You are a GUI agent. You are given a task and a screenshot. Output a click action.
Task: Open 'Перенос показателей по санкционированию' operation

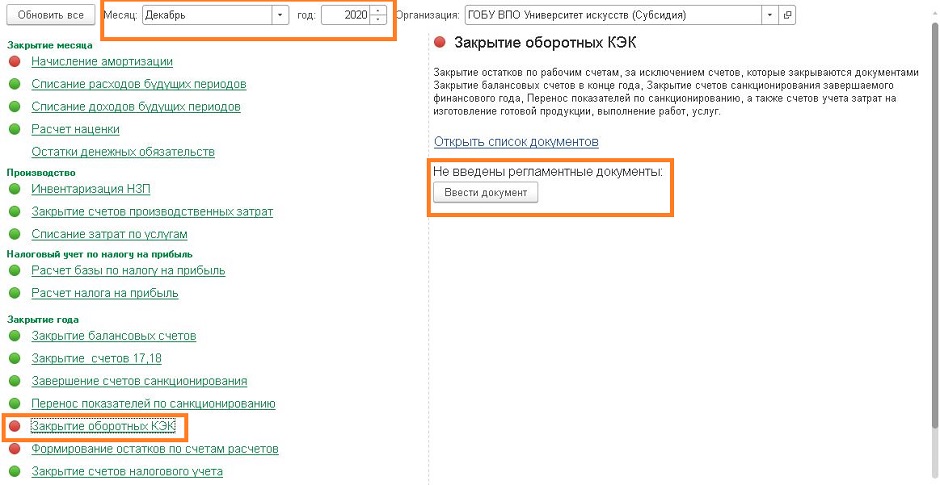(153, 404)
